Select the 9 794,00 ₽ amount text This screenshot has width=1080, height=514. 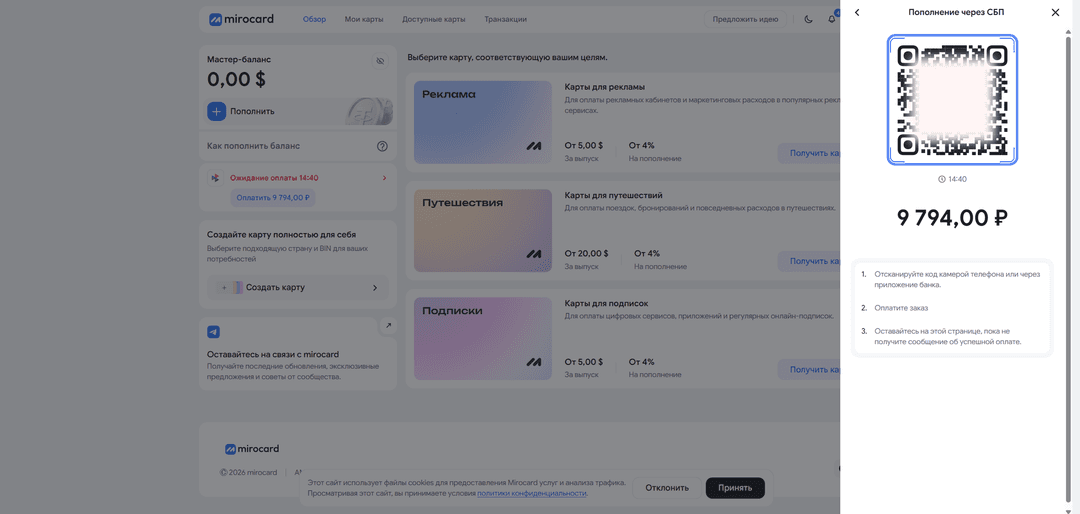pyautogui.click(x=952, y=218)
